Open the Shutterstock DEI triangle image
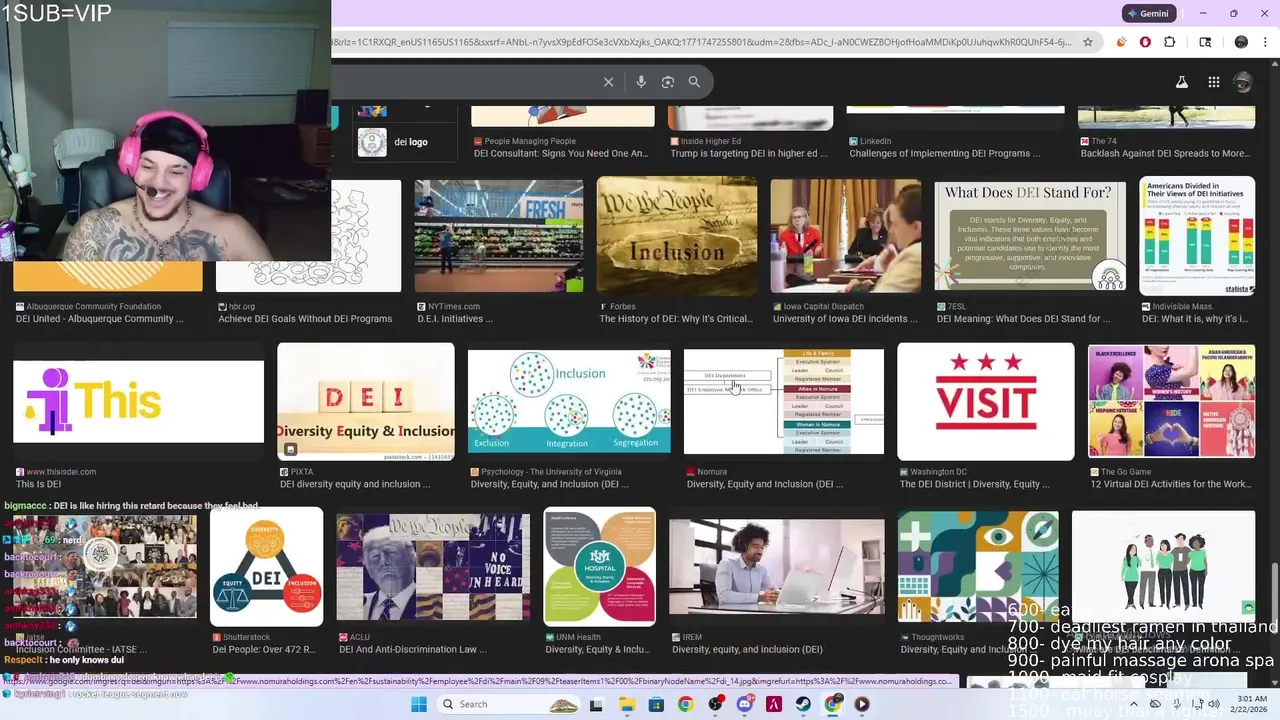The image size is (1280, 720). coord(266,567)
